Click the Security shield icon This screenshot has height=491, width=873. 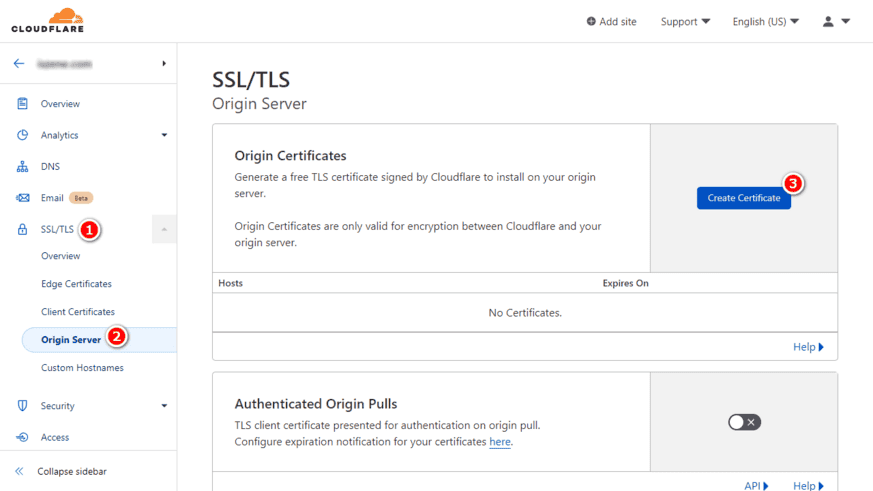[22, 406]
